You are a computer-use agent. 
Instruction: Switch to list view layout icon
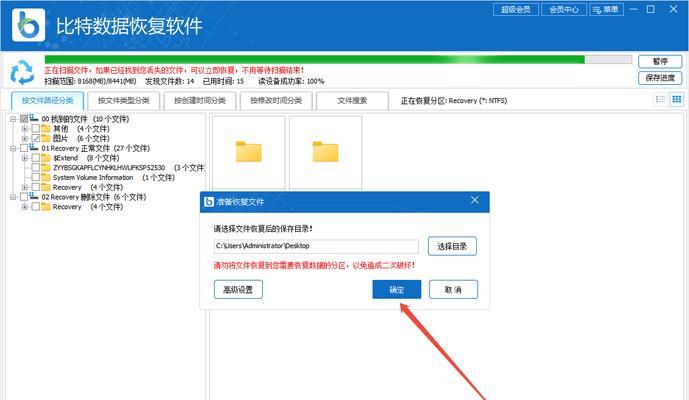(660, 99)
